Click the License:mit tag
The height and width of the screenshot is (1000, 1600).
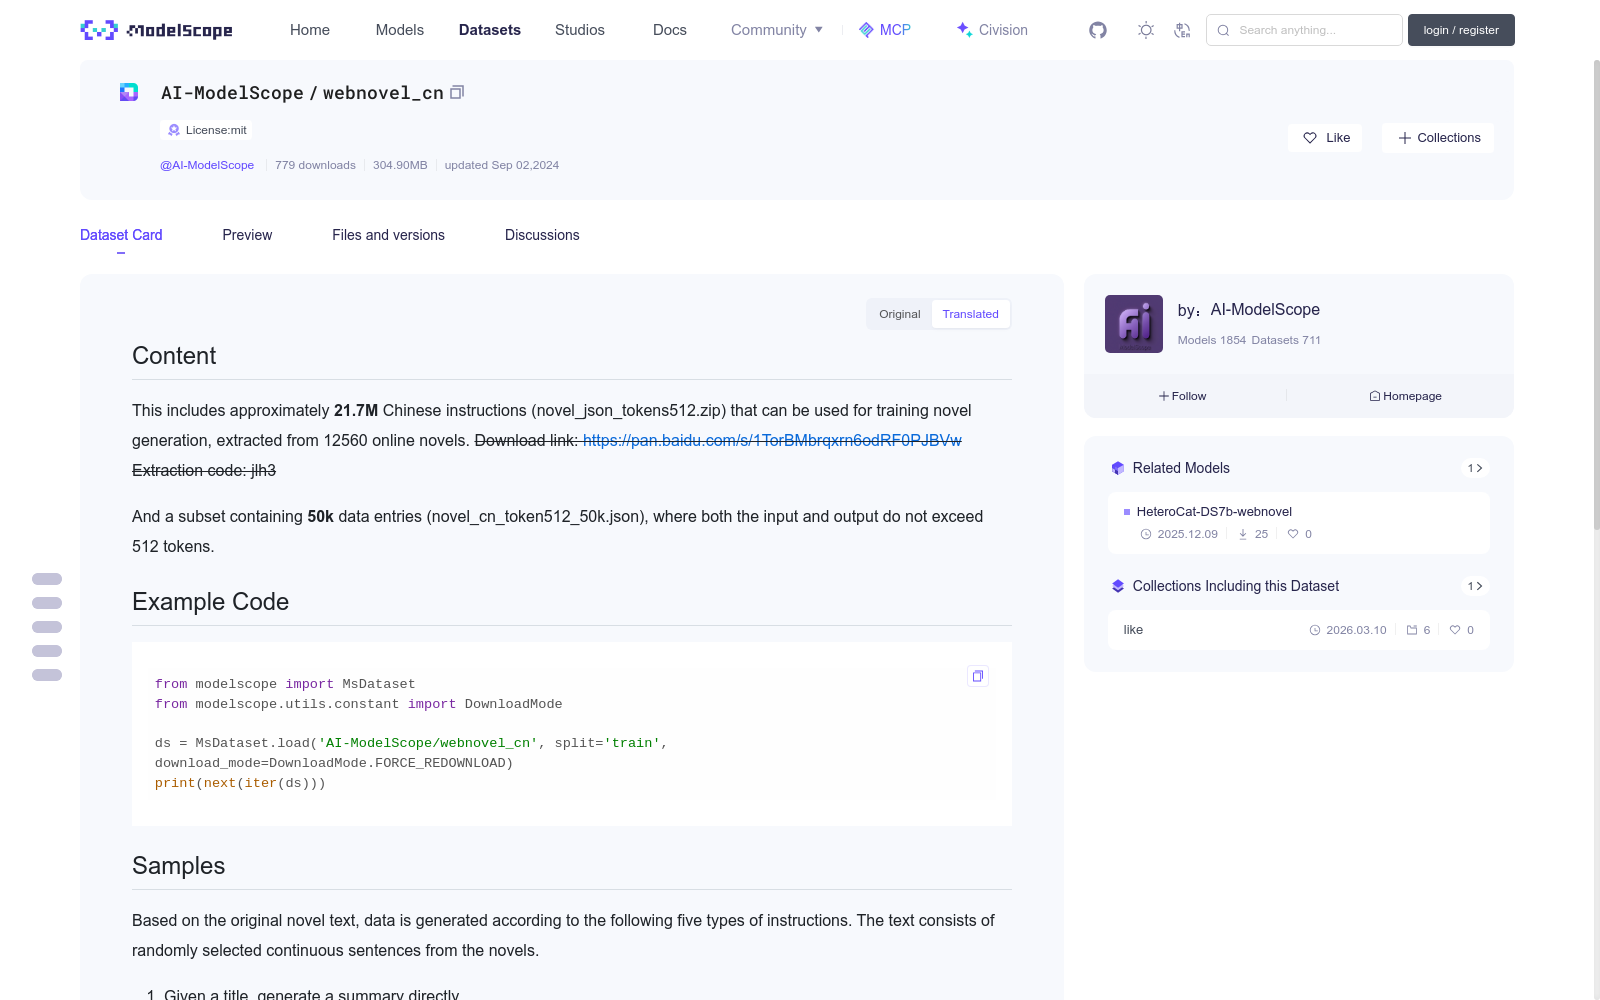pos(206,130)
